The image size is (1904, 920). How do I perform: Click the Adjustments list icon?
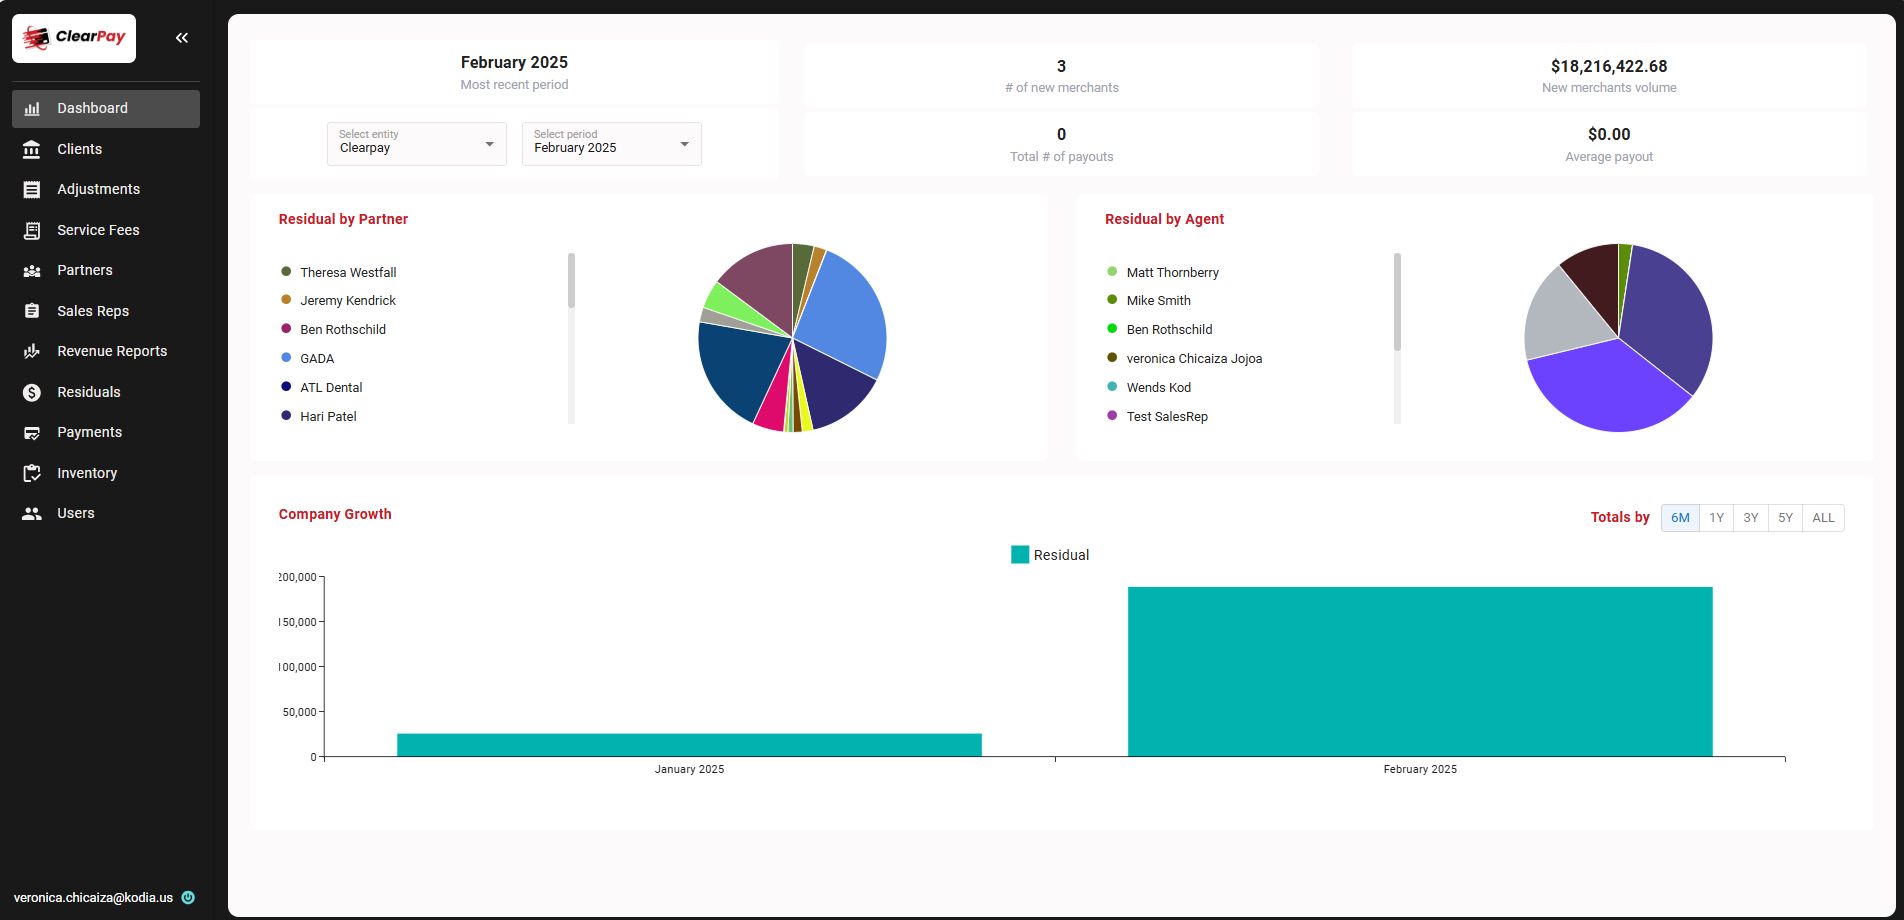coord(32,190)
